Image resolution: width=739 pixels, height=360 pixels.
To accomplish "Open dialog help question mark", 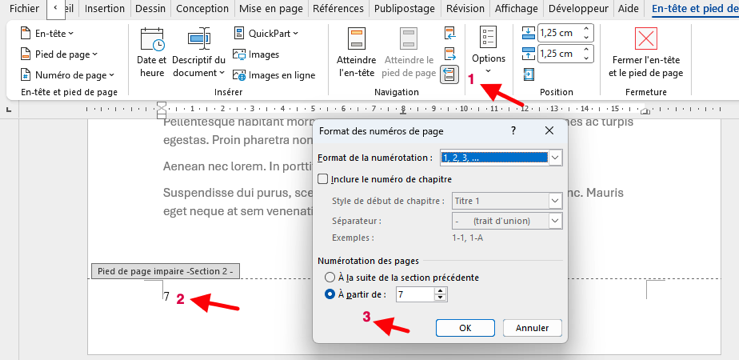I will click(513, 131).
